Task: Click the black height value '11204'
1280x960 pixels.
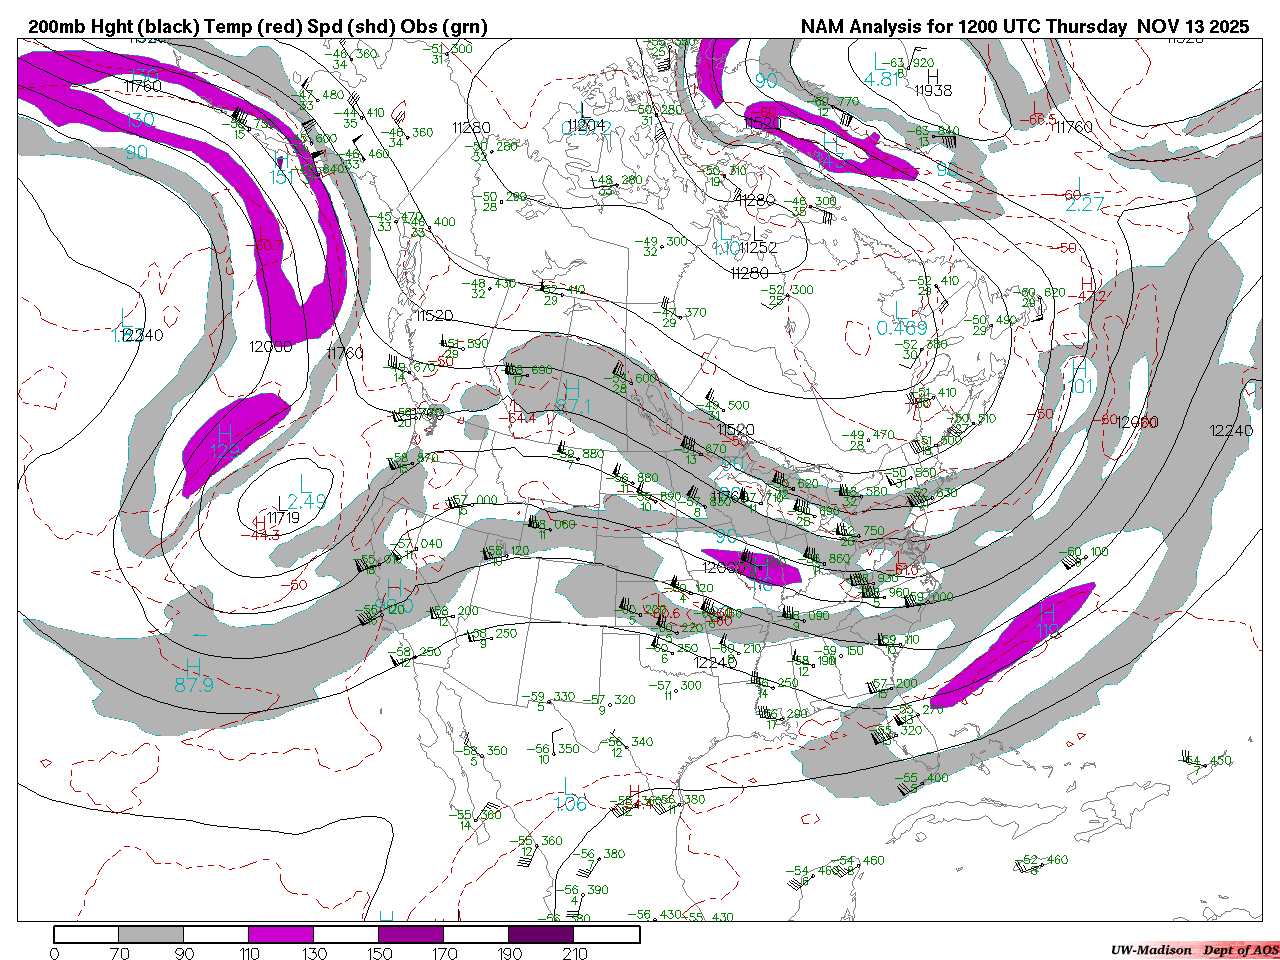Action: point(586,126)
